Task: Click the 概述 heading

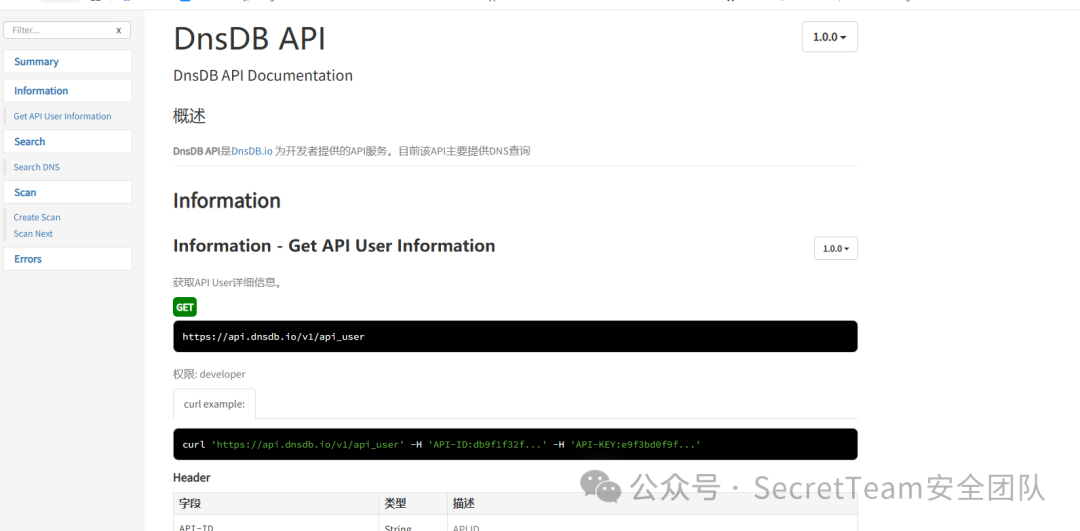Action: click(x=189, y=116)
